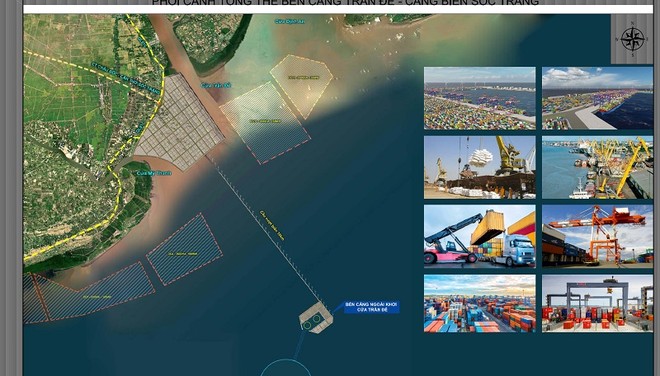Viewport: 660px width, 376px height.
Task: Click the compass rose icon
Action: point(633,39)
